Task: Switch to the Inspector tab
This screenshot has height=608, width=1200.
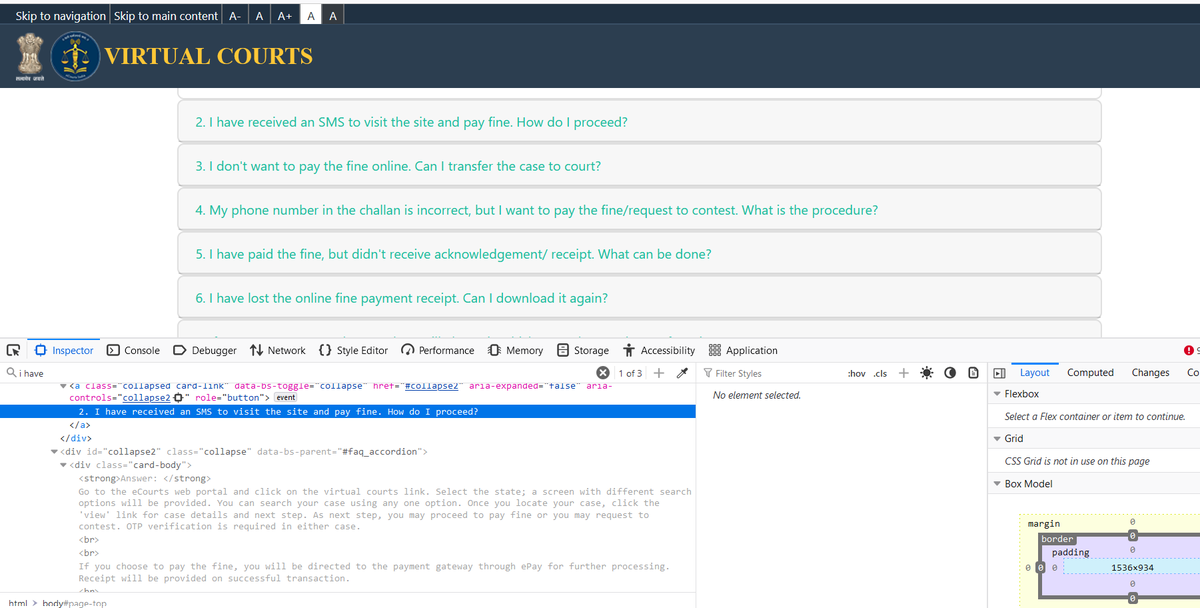Action: [x=64, y=350]
